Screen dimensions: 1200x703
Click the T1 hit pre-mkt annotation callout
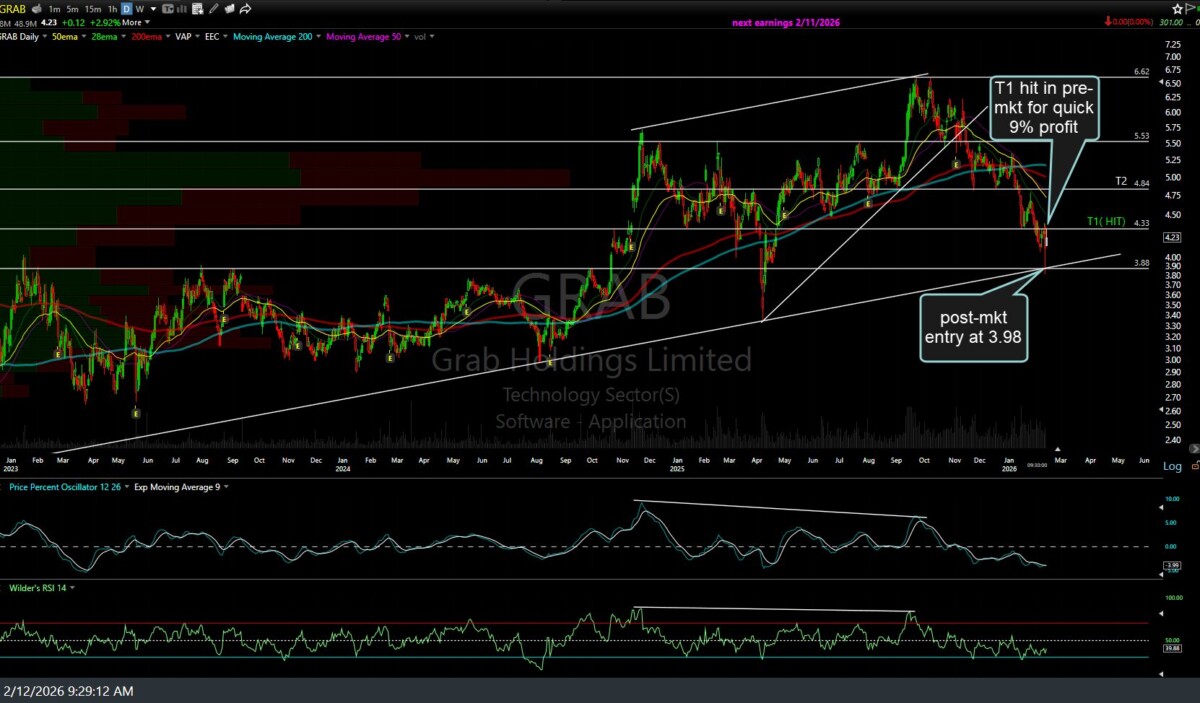pos(1041,108)
